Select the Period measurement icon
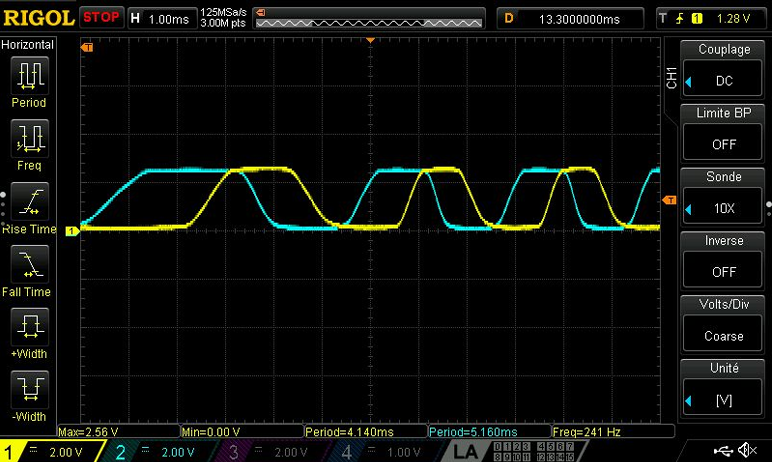Screen dimensions: 772x462 pos(29,75)
